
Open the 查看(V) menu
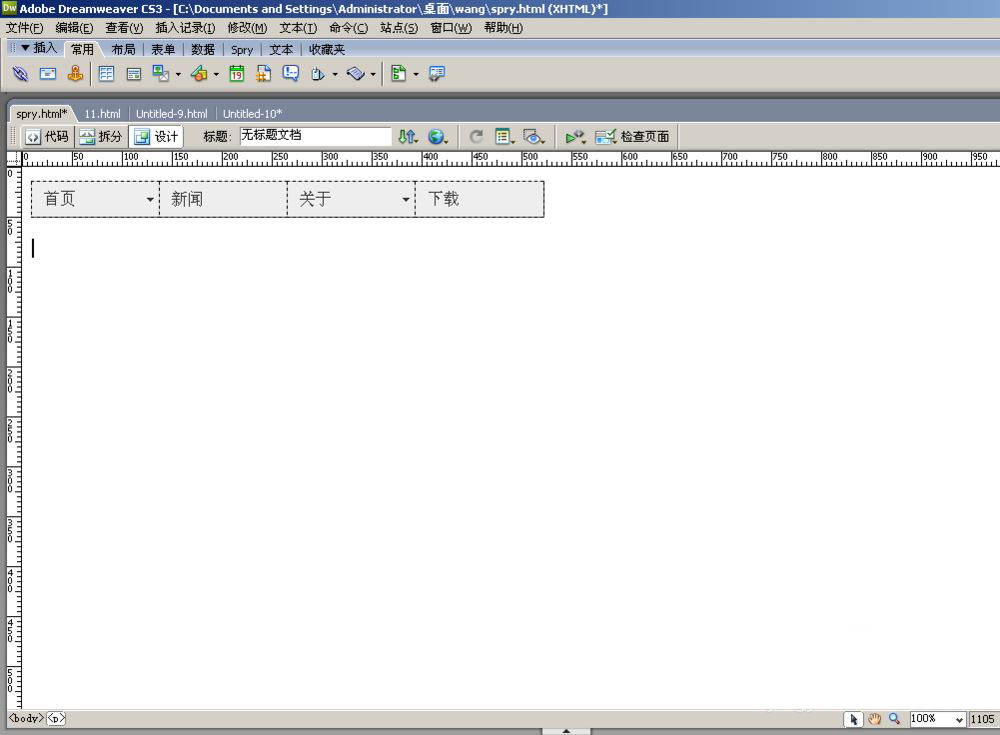click(x=124, y=28)
